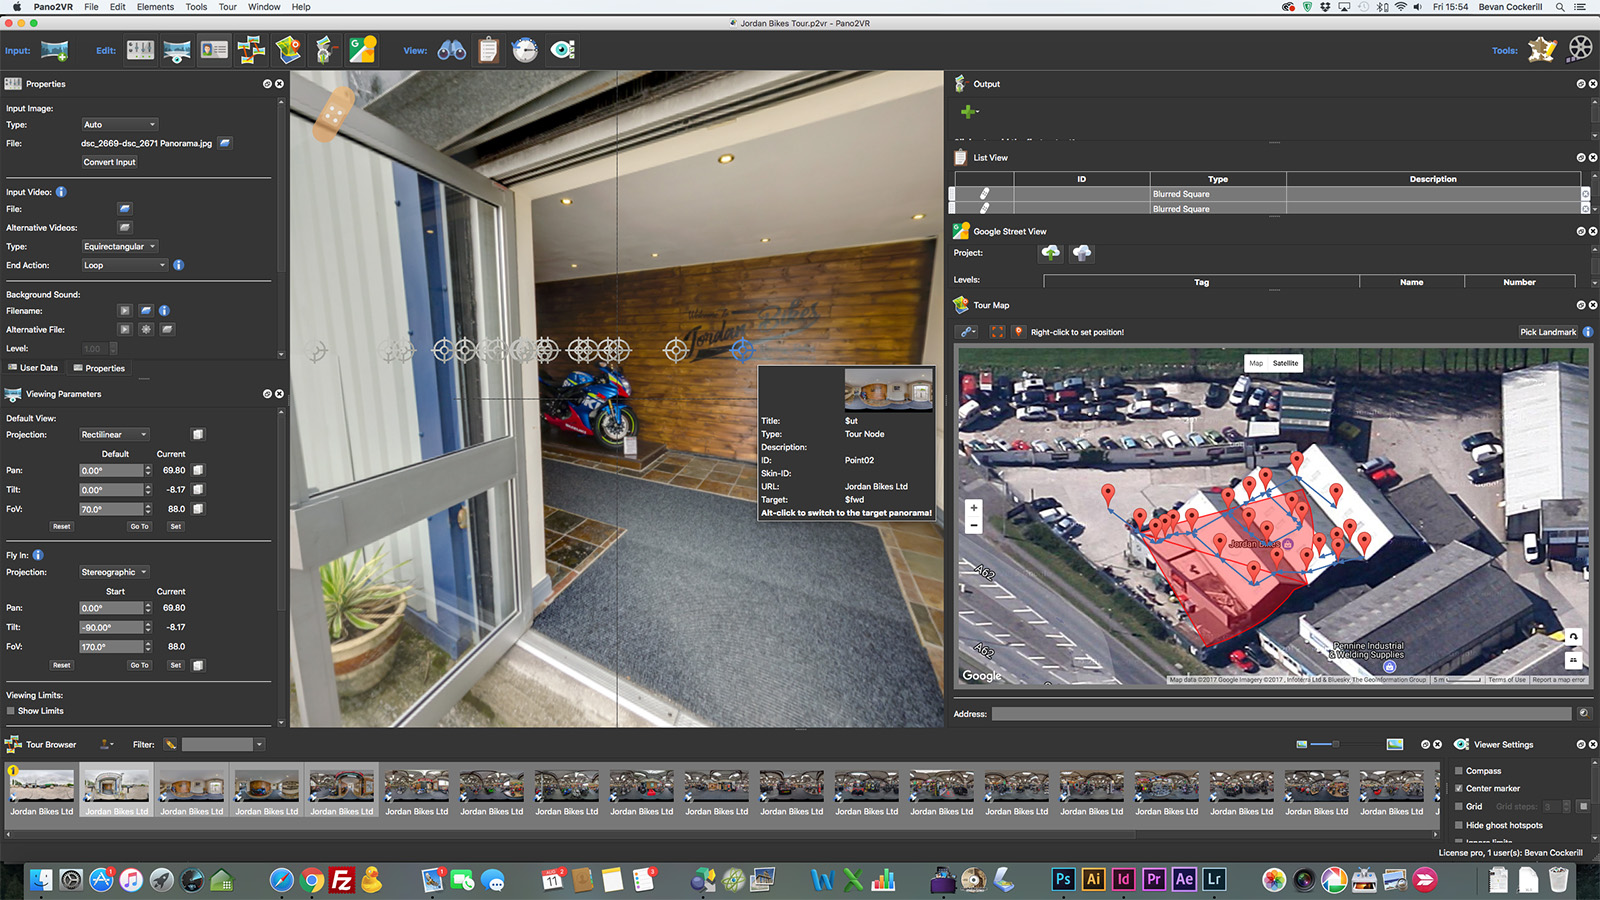Click the Tools skin editor star icon
The width and height of the screenshot is (1600, 900).
pos(1542,50)
